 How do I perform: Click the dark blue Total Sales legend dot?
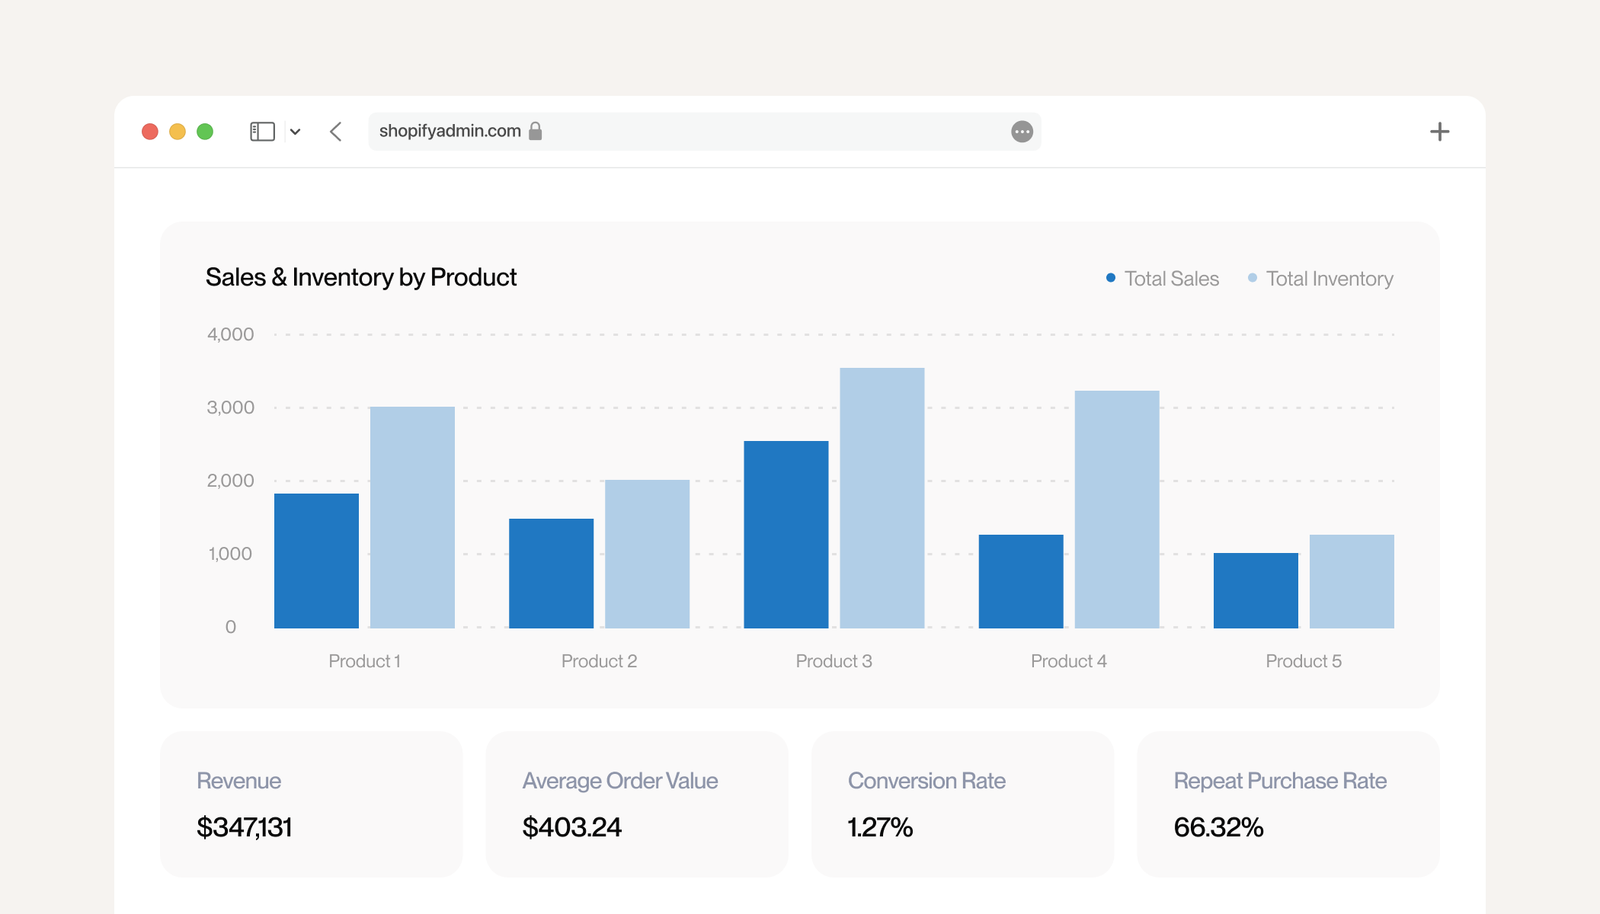[1110, 278]
